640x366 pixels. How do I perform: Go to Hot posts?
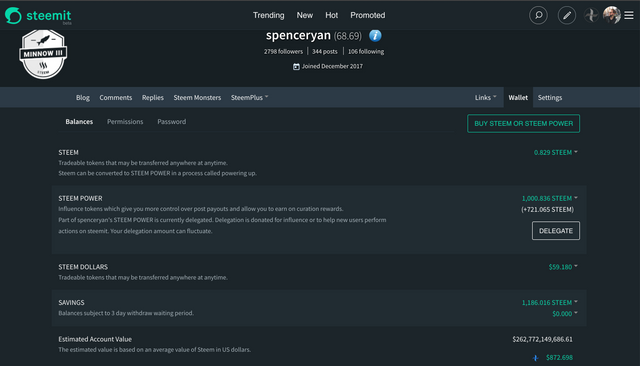pyautogui.click(x=331, y=15)
